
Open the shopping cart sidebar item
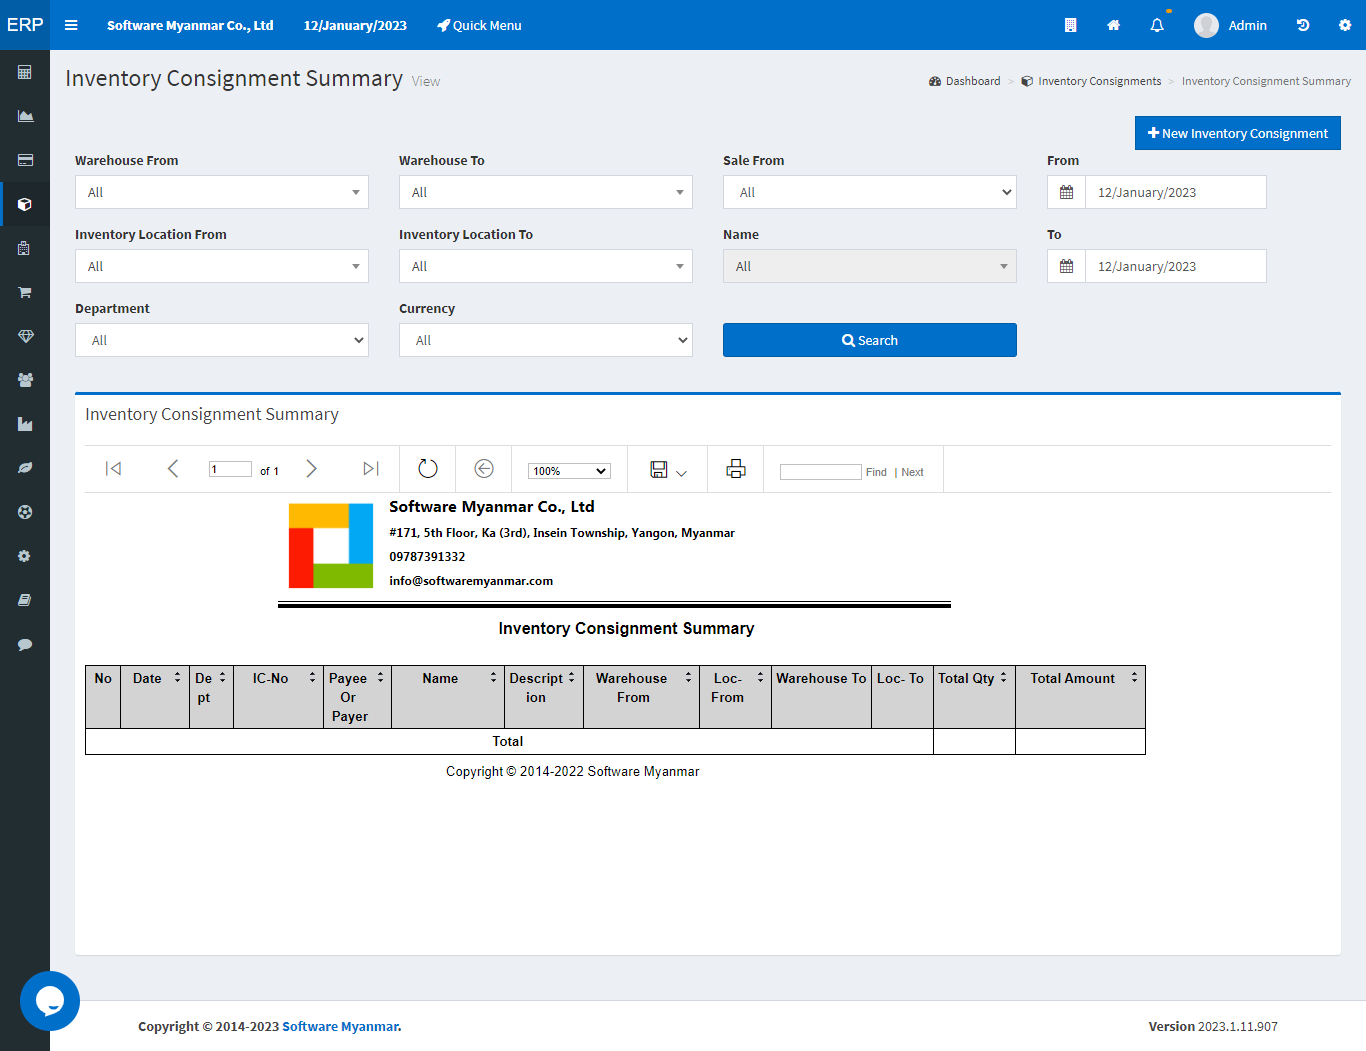(25, 292)
